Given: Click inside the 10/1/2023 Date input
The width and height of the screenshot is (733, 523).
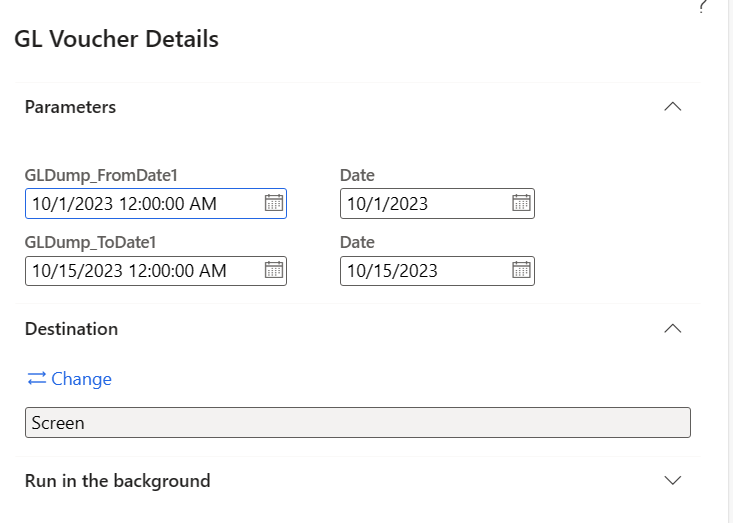Looking at the screenshot, I should tap(420, 203).
